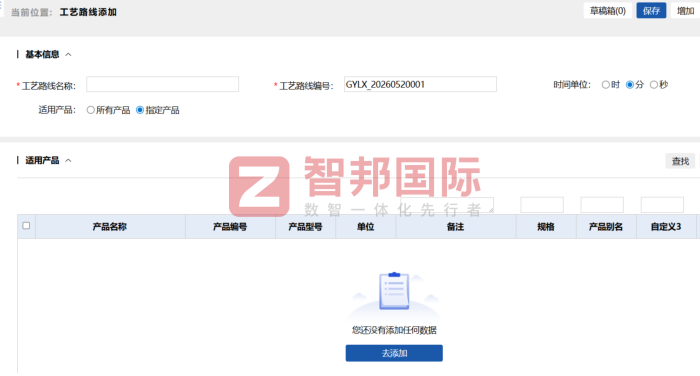Click the 查找 search button
The height and width of the screenshot is (376, 700).
tap(680, 161)
